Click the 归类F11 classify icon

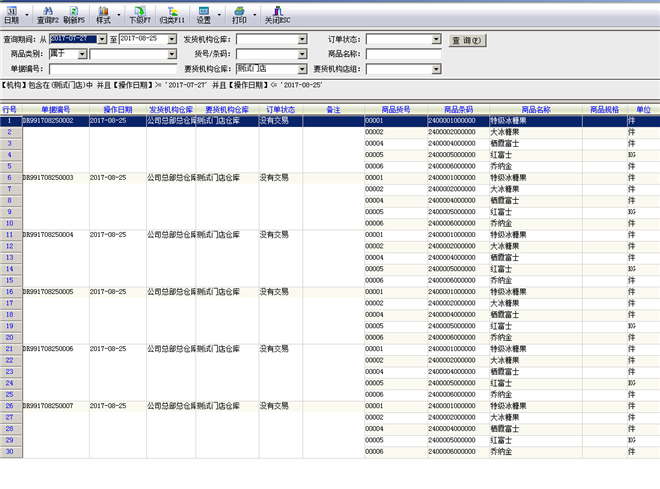click(172, 14)
